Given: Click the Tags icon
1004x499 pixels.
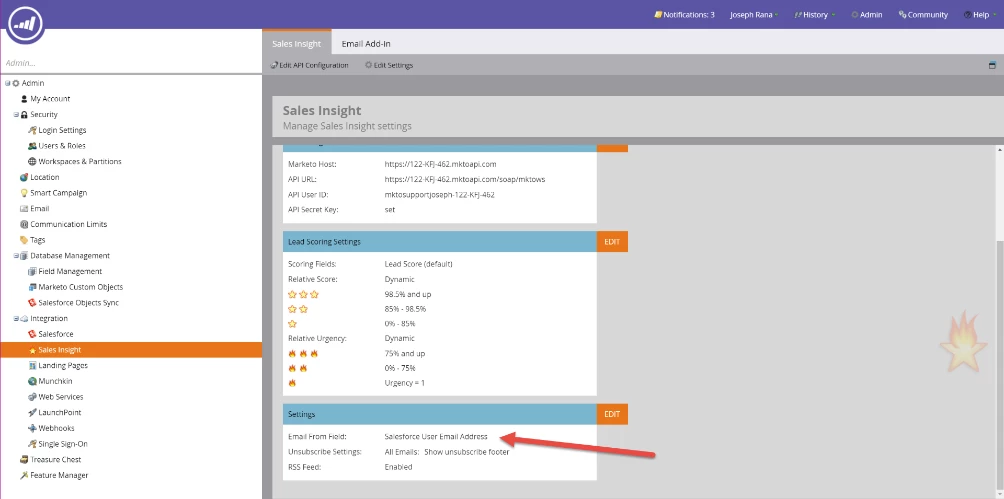Looking at the screenshot, I should [24, 240].
